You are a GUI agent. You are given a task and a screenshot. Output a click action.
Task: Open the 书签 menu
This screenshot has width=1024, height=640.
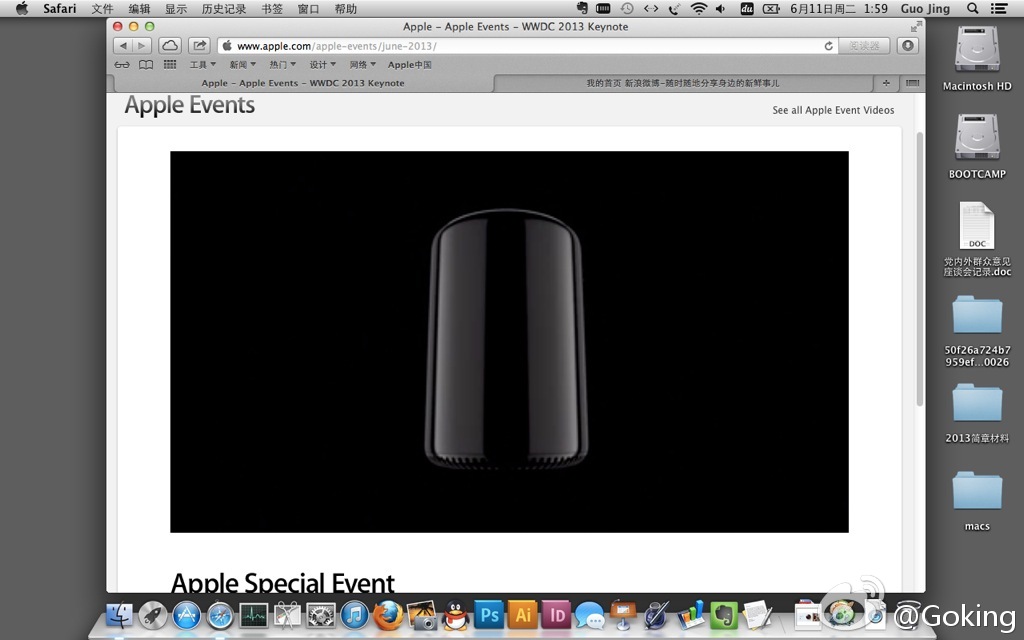[x=272, y=8]
